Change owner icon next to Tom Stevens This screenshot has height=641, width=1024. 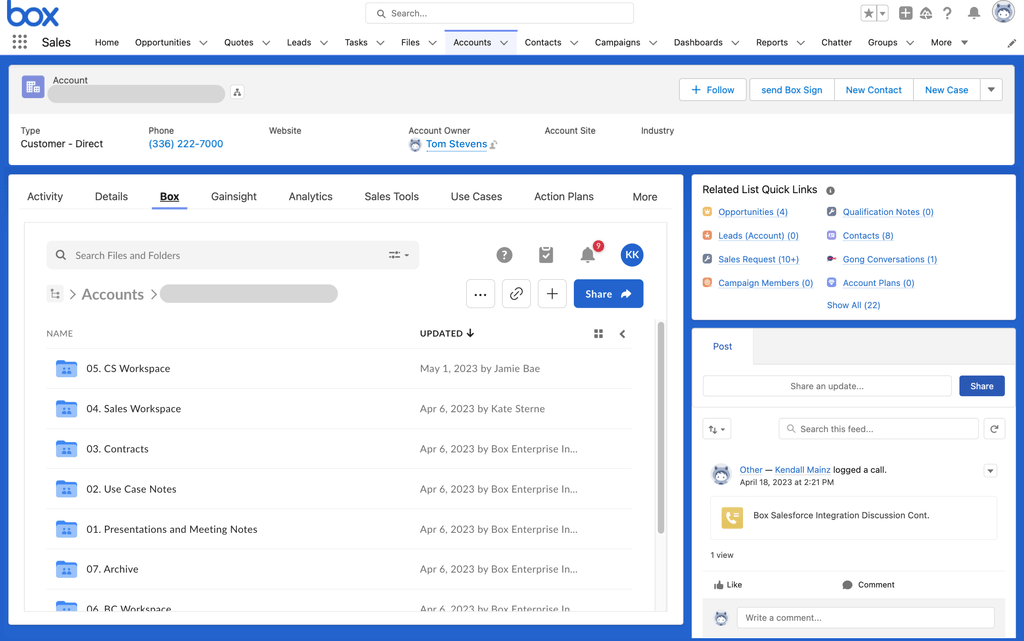click(494, 144)
